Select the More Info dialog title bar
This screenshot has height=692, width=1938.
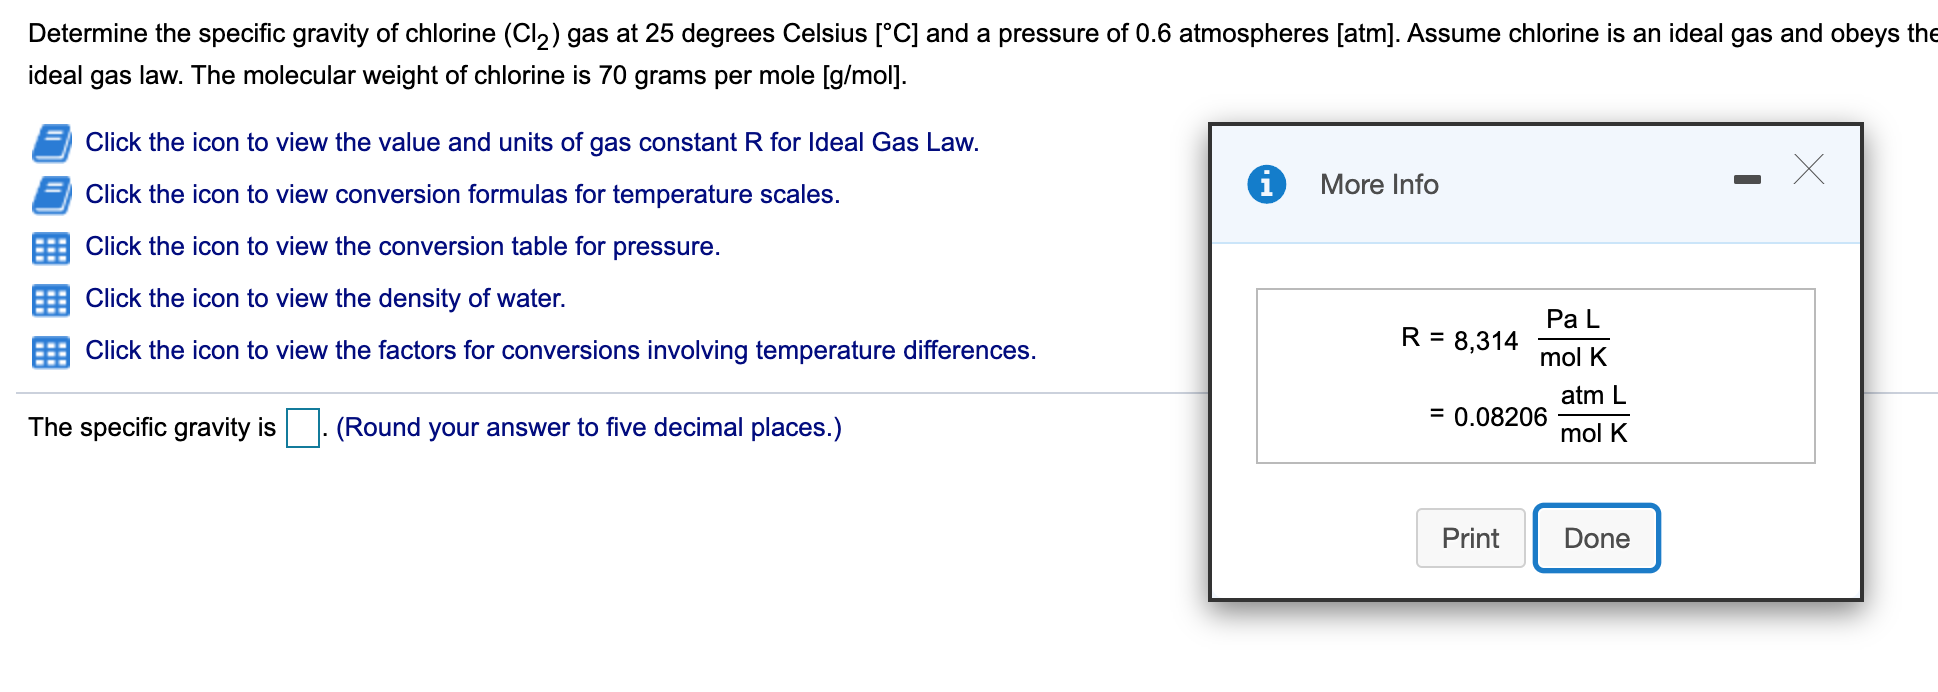(1378, 184)
